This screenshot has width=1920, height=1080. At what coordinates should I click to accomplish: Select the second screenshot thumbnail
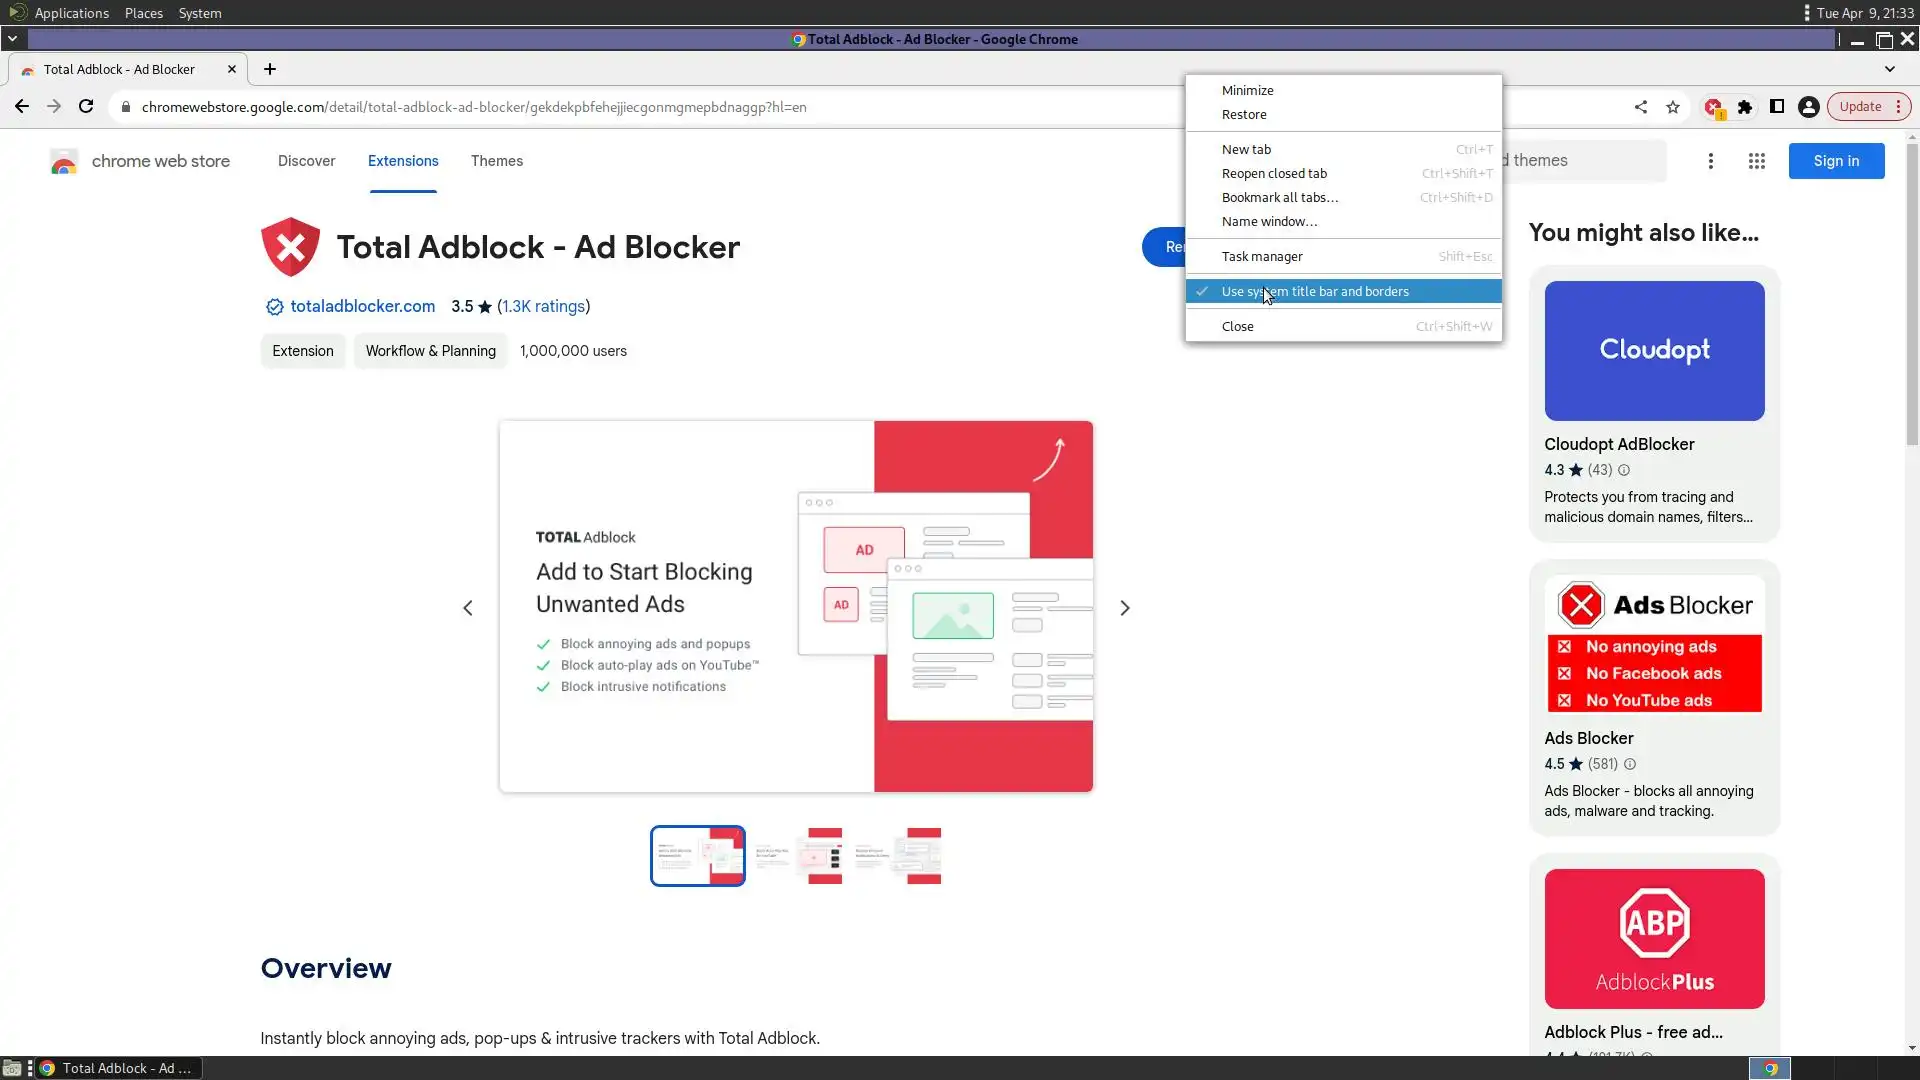pyautogui.click(x=800, y=856)
